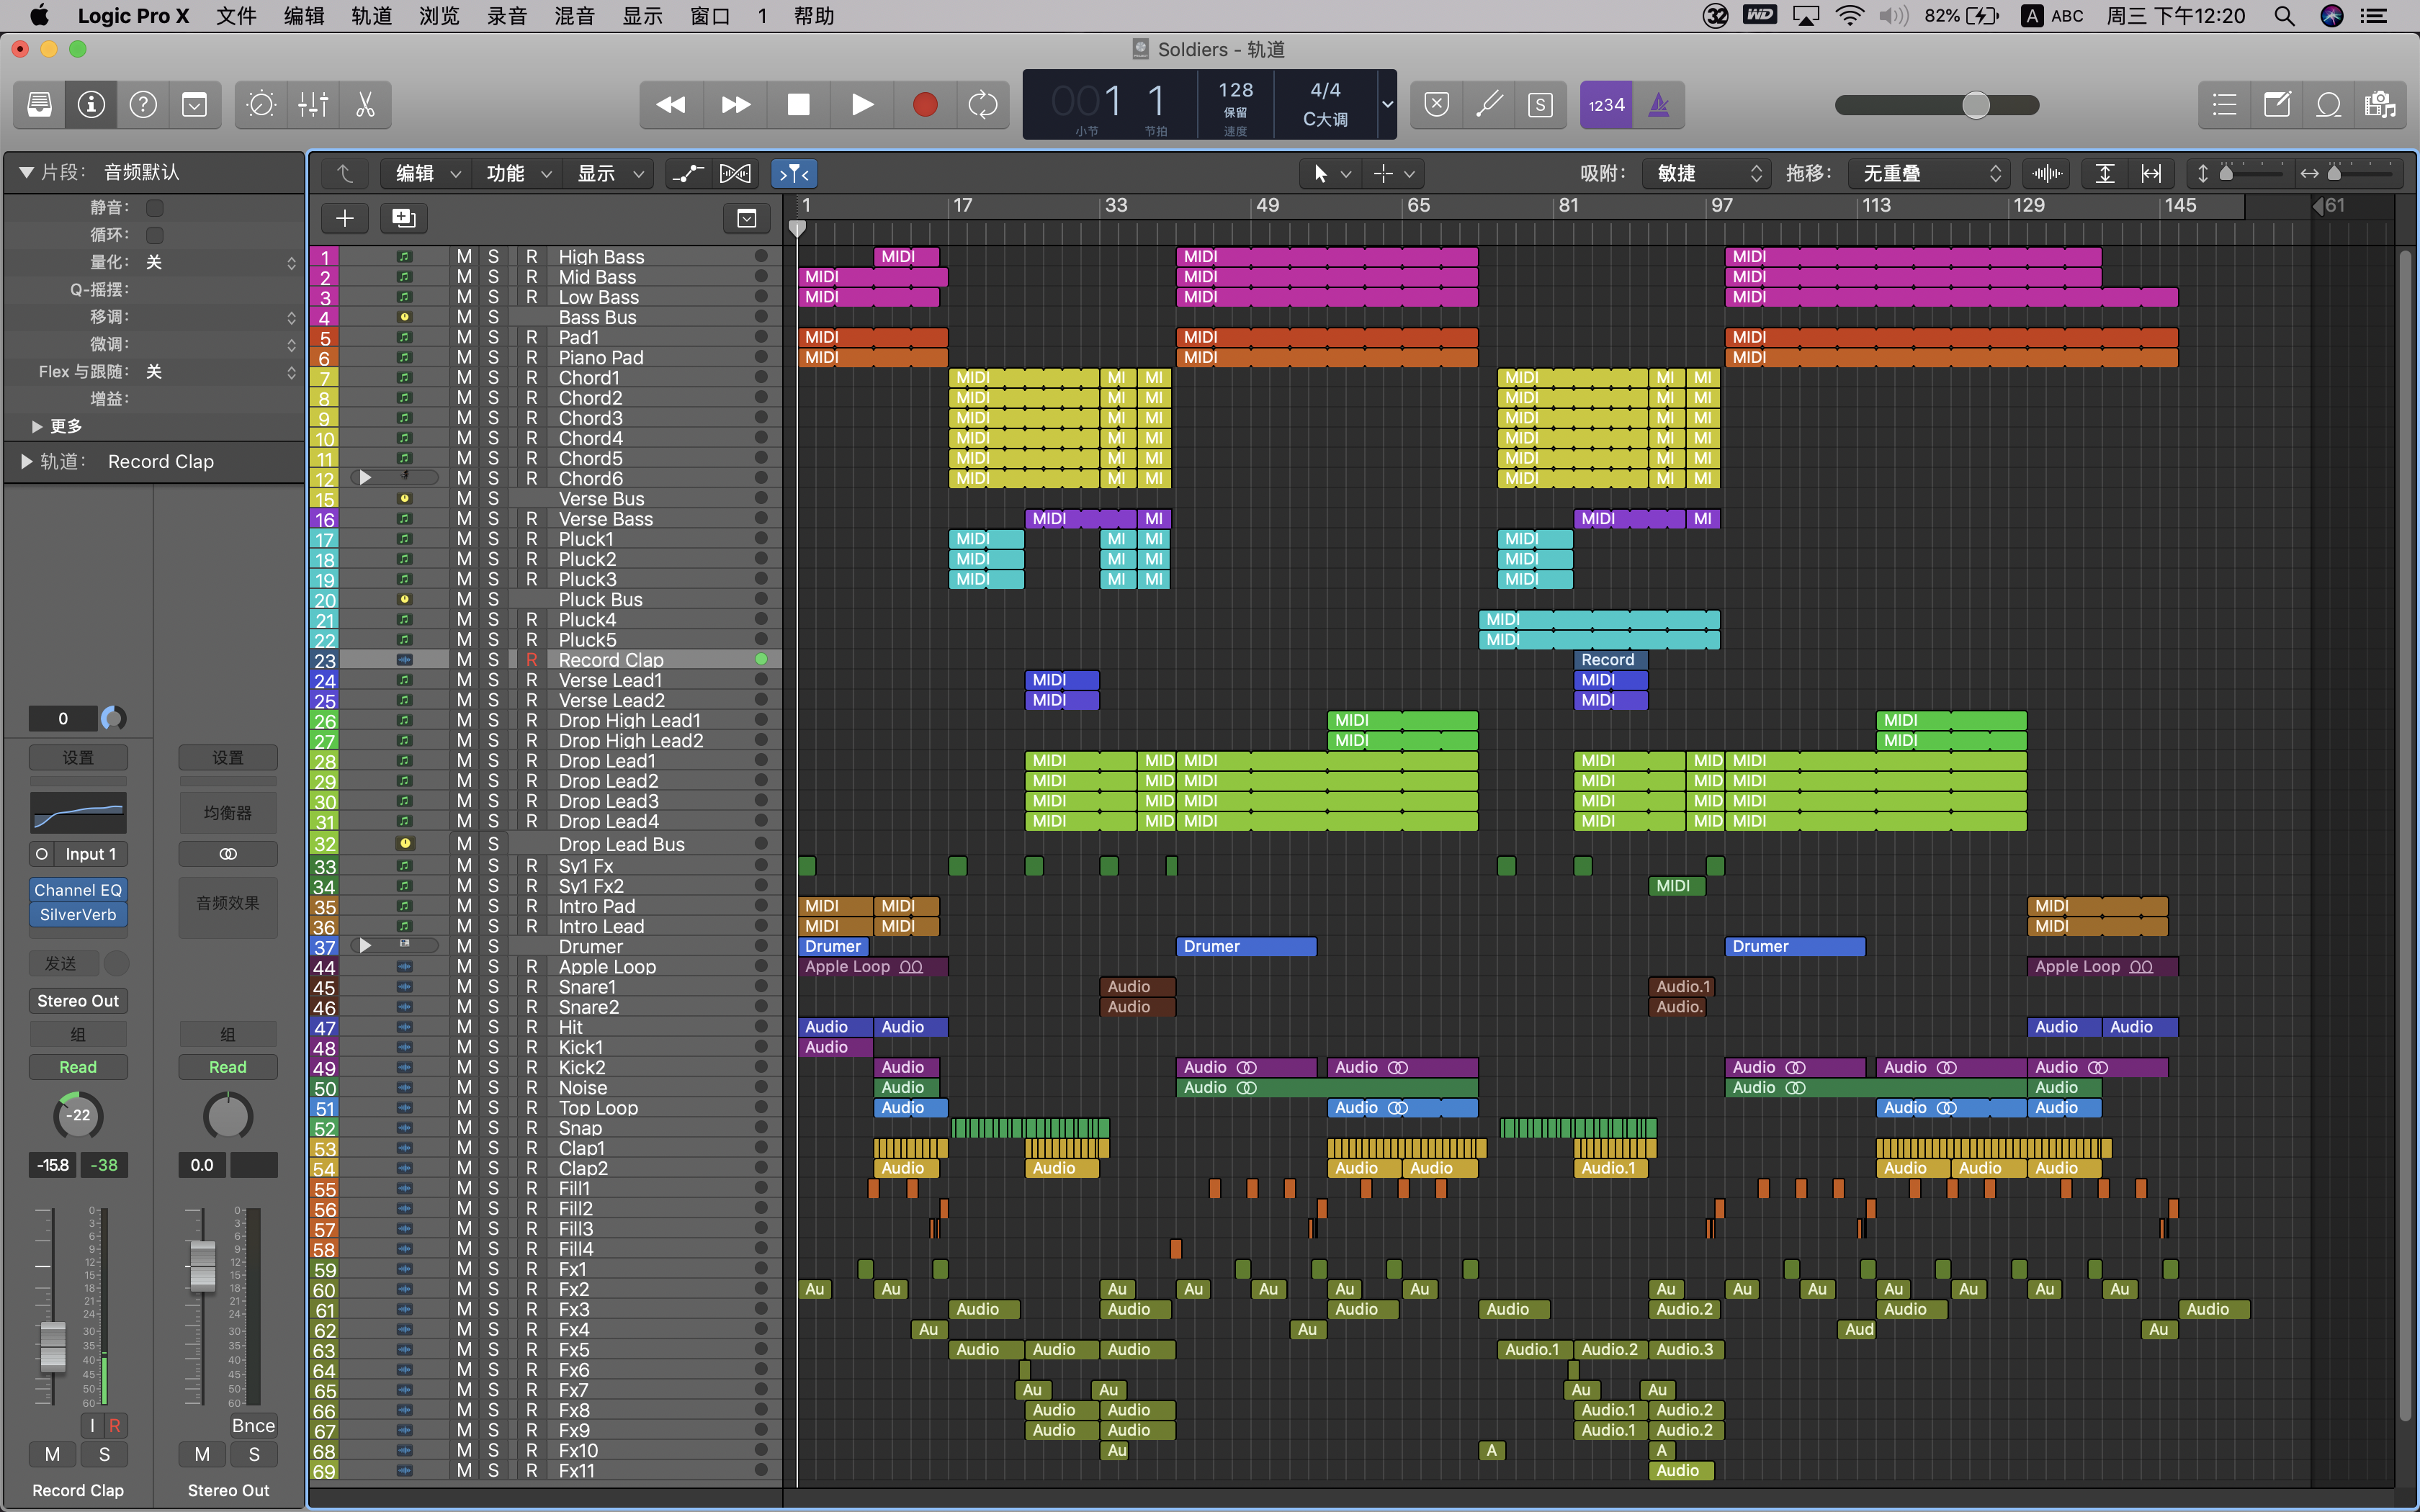Click the Bnce bounce button

(x=253, y=1426)
